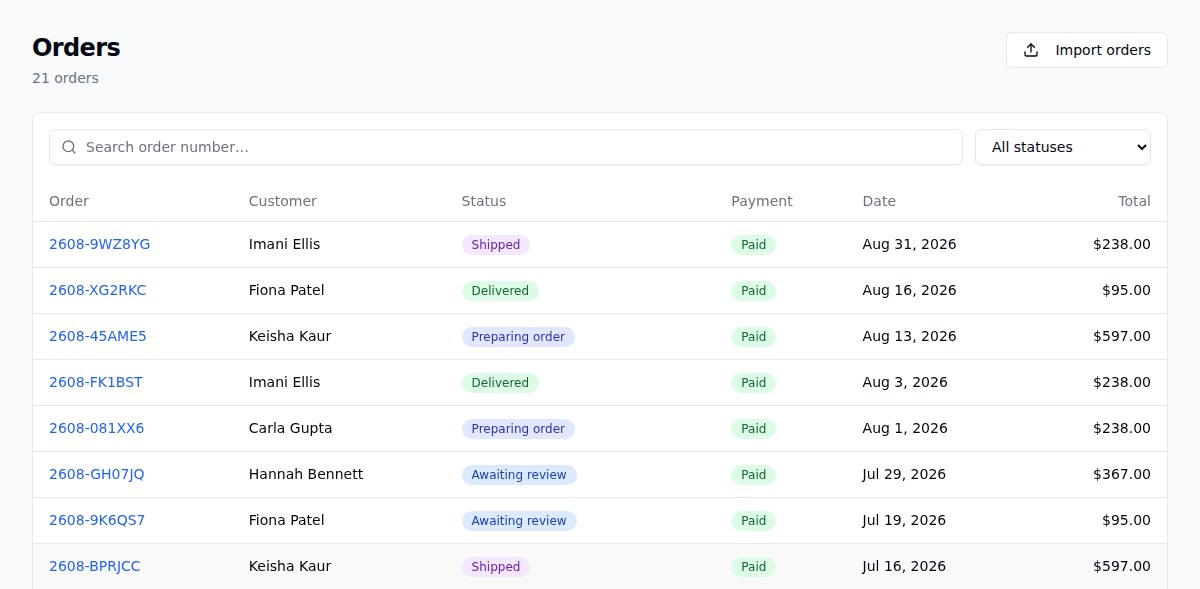
Task: Click the Payment column header
Action: tap(762, 201)
